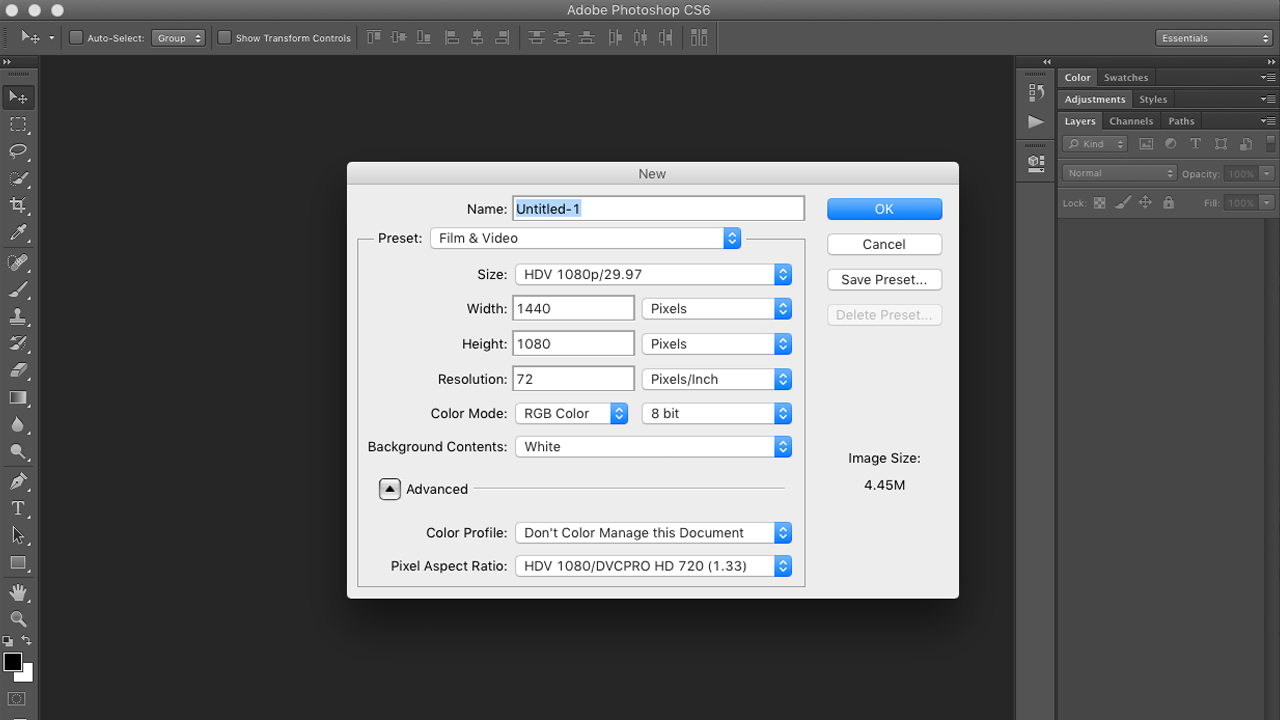Screen dimensions: 1280x720
Task: Select the Dodge tool
Action: point(18,452)
